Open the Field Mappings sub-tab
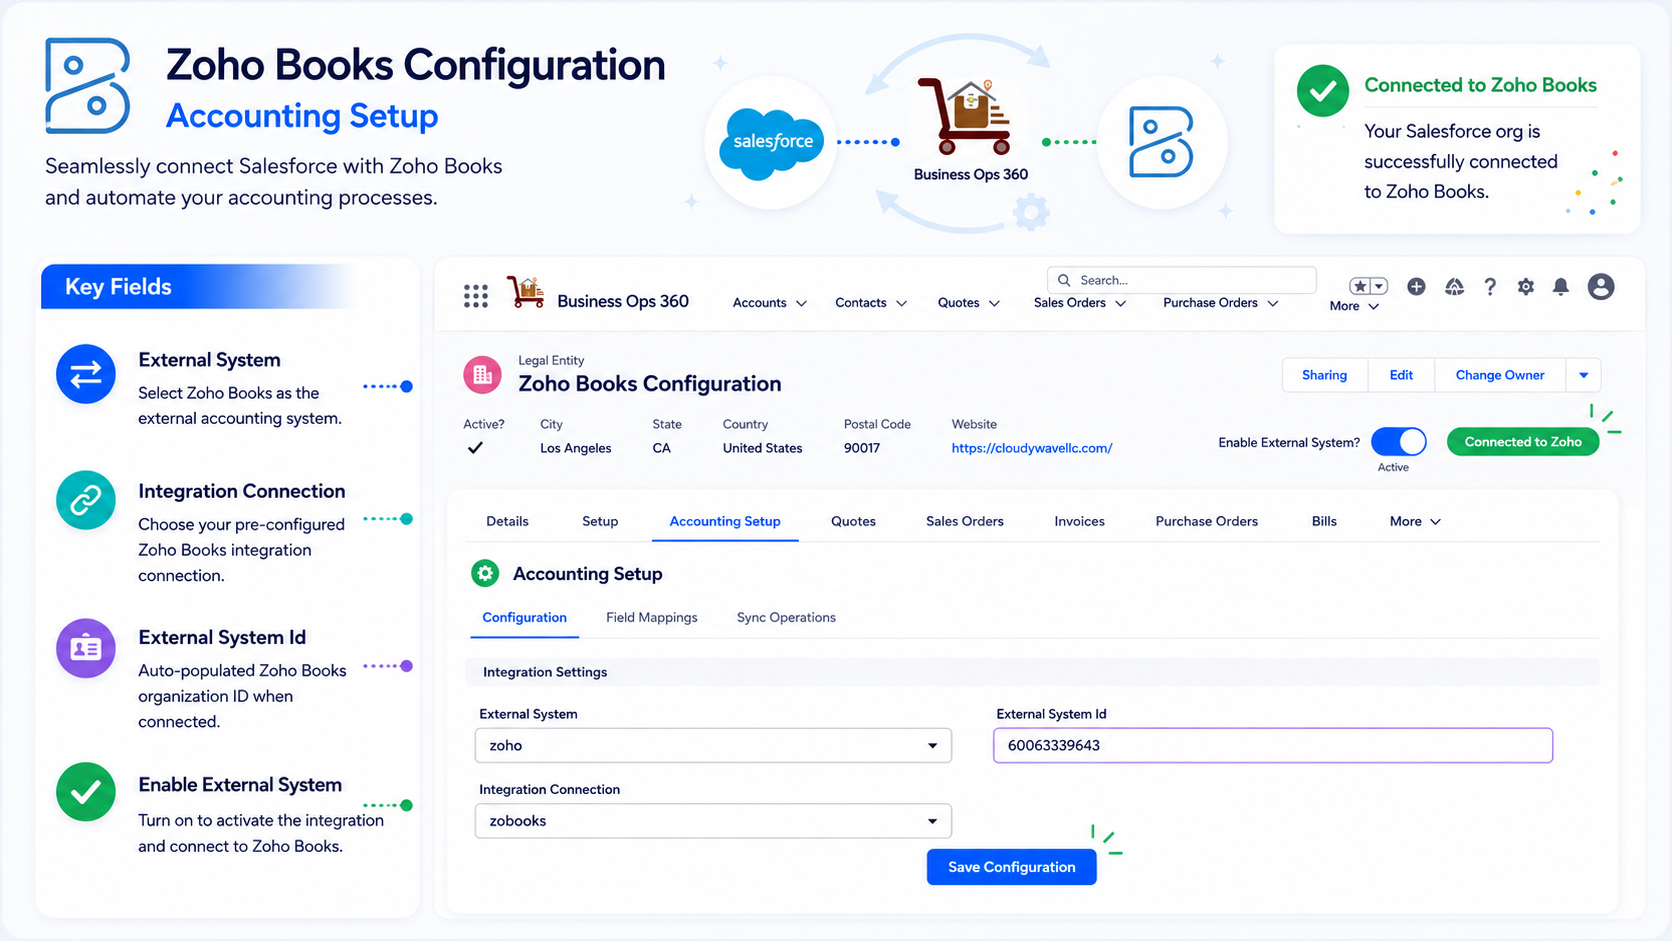1672x941 pixels. click(652, 617)
